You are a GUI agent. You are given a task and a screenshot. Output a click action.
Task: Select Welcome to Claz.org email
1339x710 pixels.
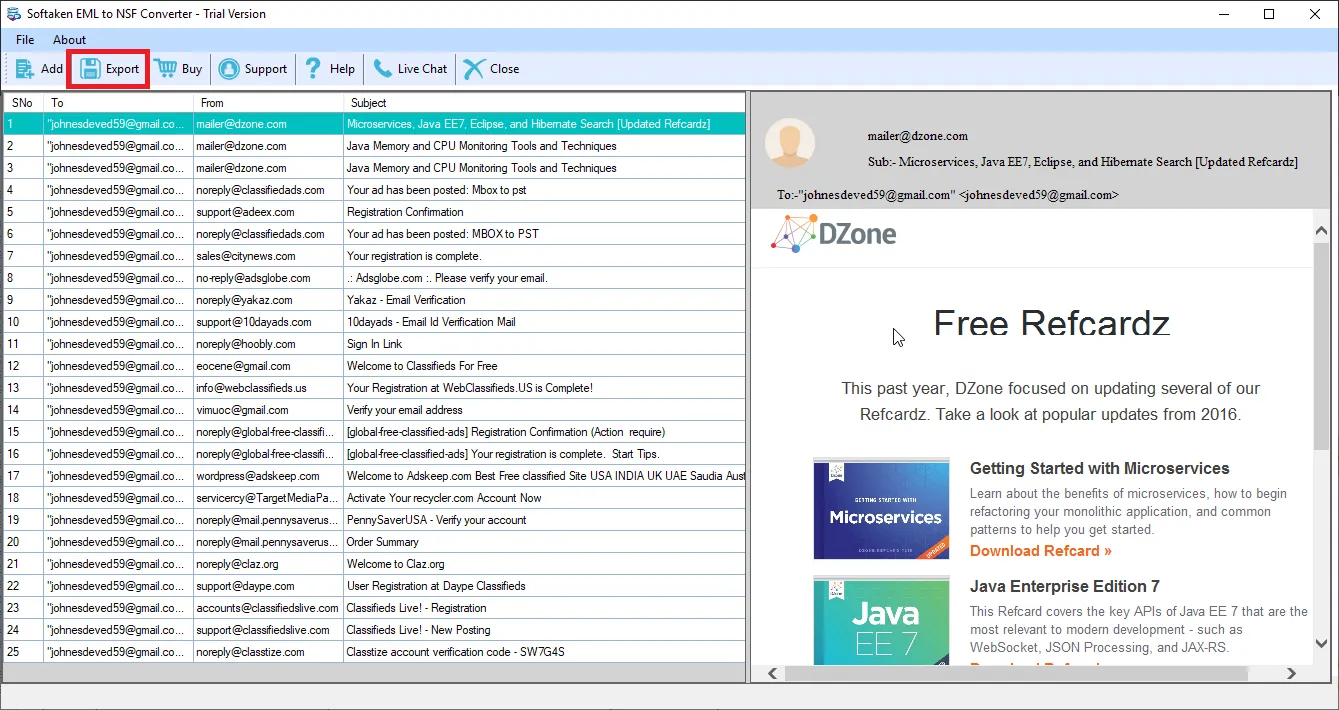click(374, 564)
